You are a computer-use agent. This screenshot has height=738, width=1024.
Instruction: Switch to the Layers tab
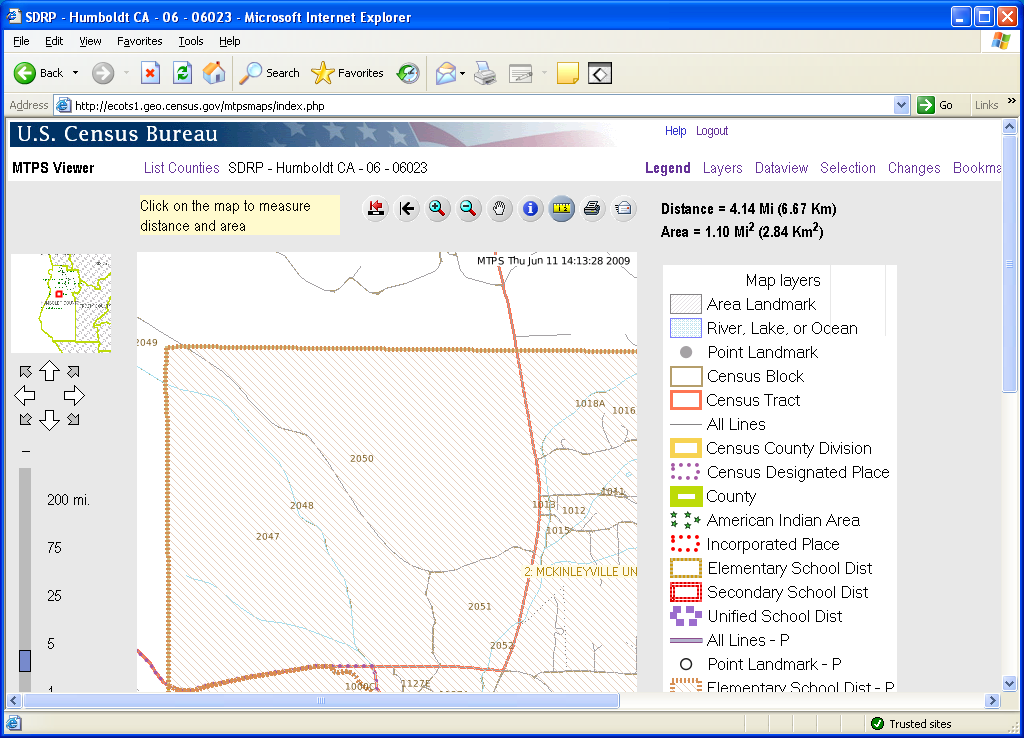point(722,168)
